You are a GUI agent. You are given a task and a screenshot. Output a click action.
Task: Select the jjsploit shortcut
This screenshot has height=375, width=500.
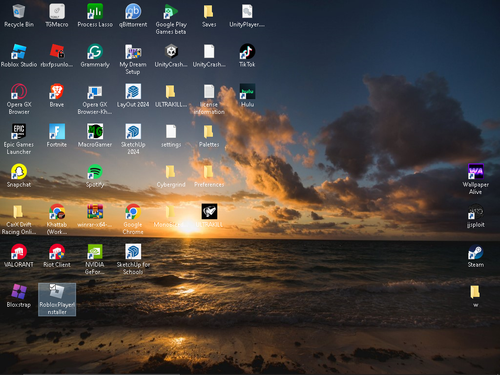(x=476, y=212)
